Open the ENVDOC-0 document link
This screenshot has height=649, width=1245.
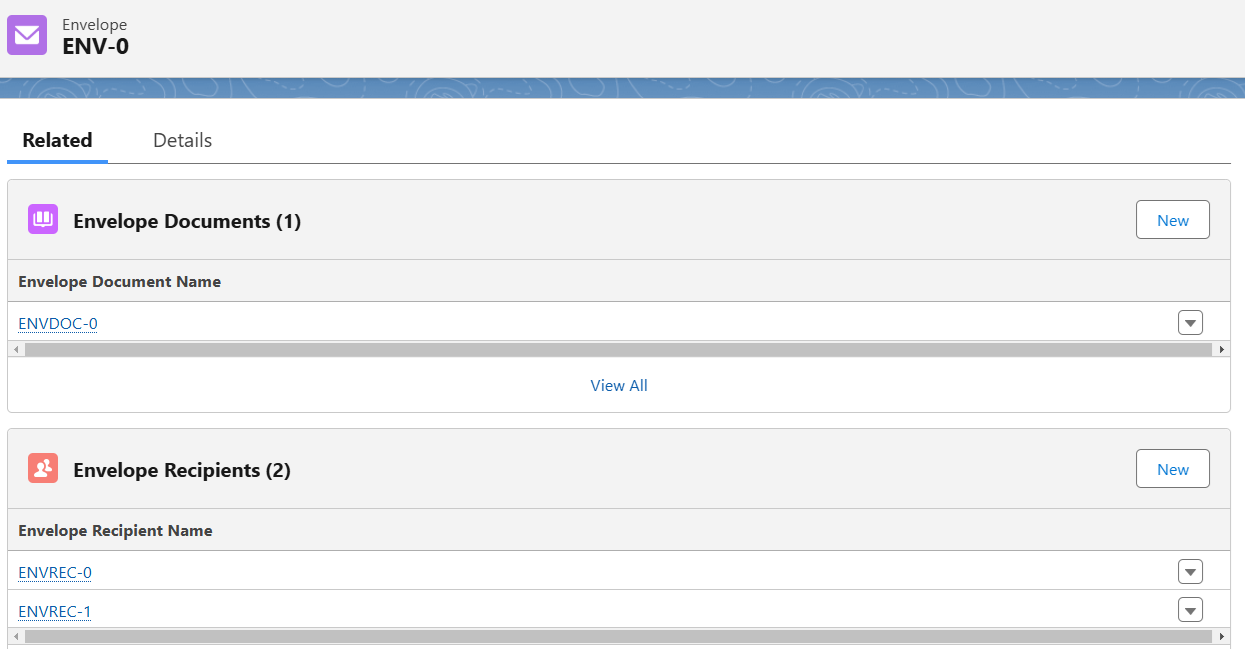tap(58, 323)
